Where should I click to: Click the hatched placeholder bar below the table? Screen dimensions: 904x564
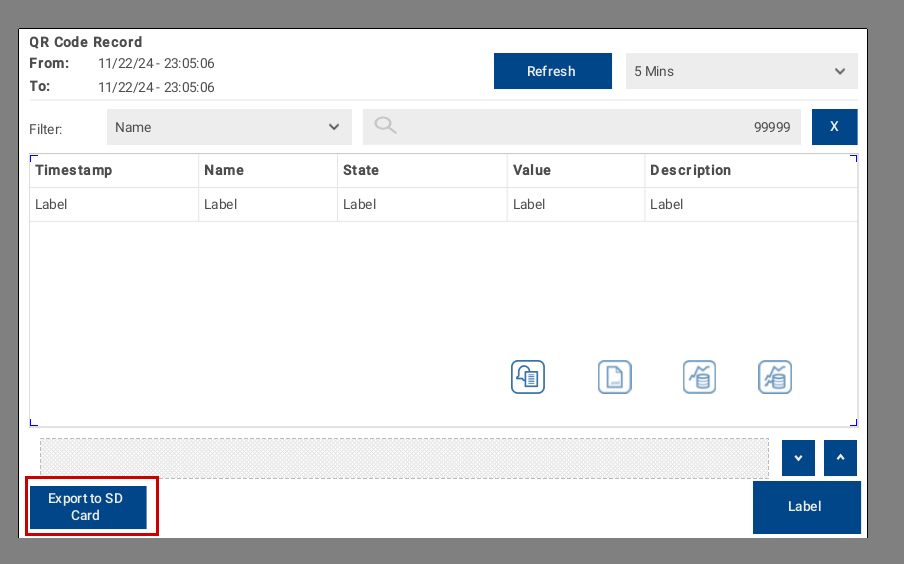(404, 458)
